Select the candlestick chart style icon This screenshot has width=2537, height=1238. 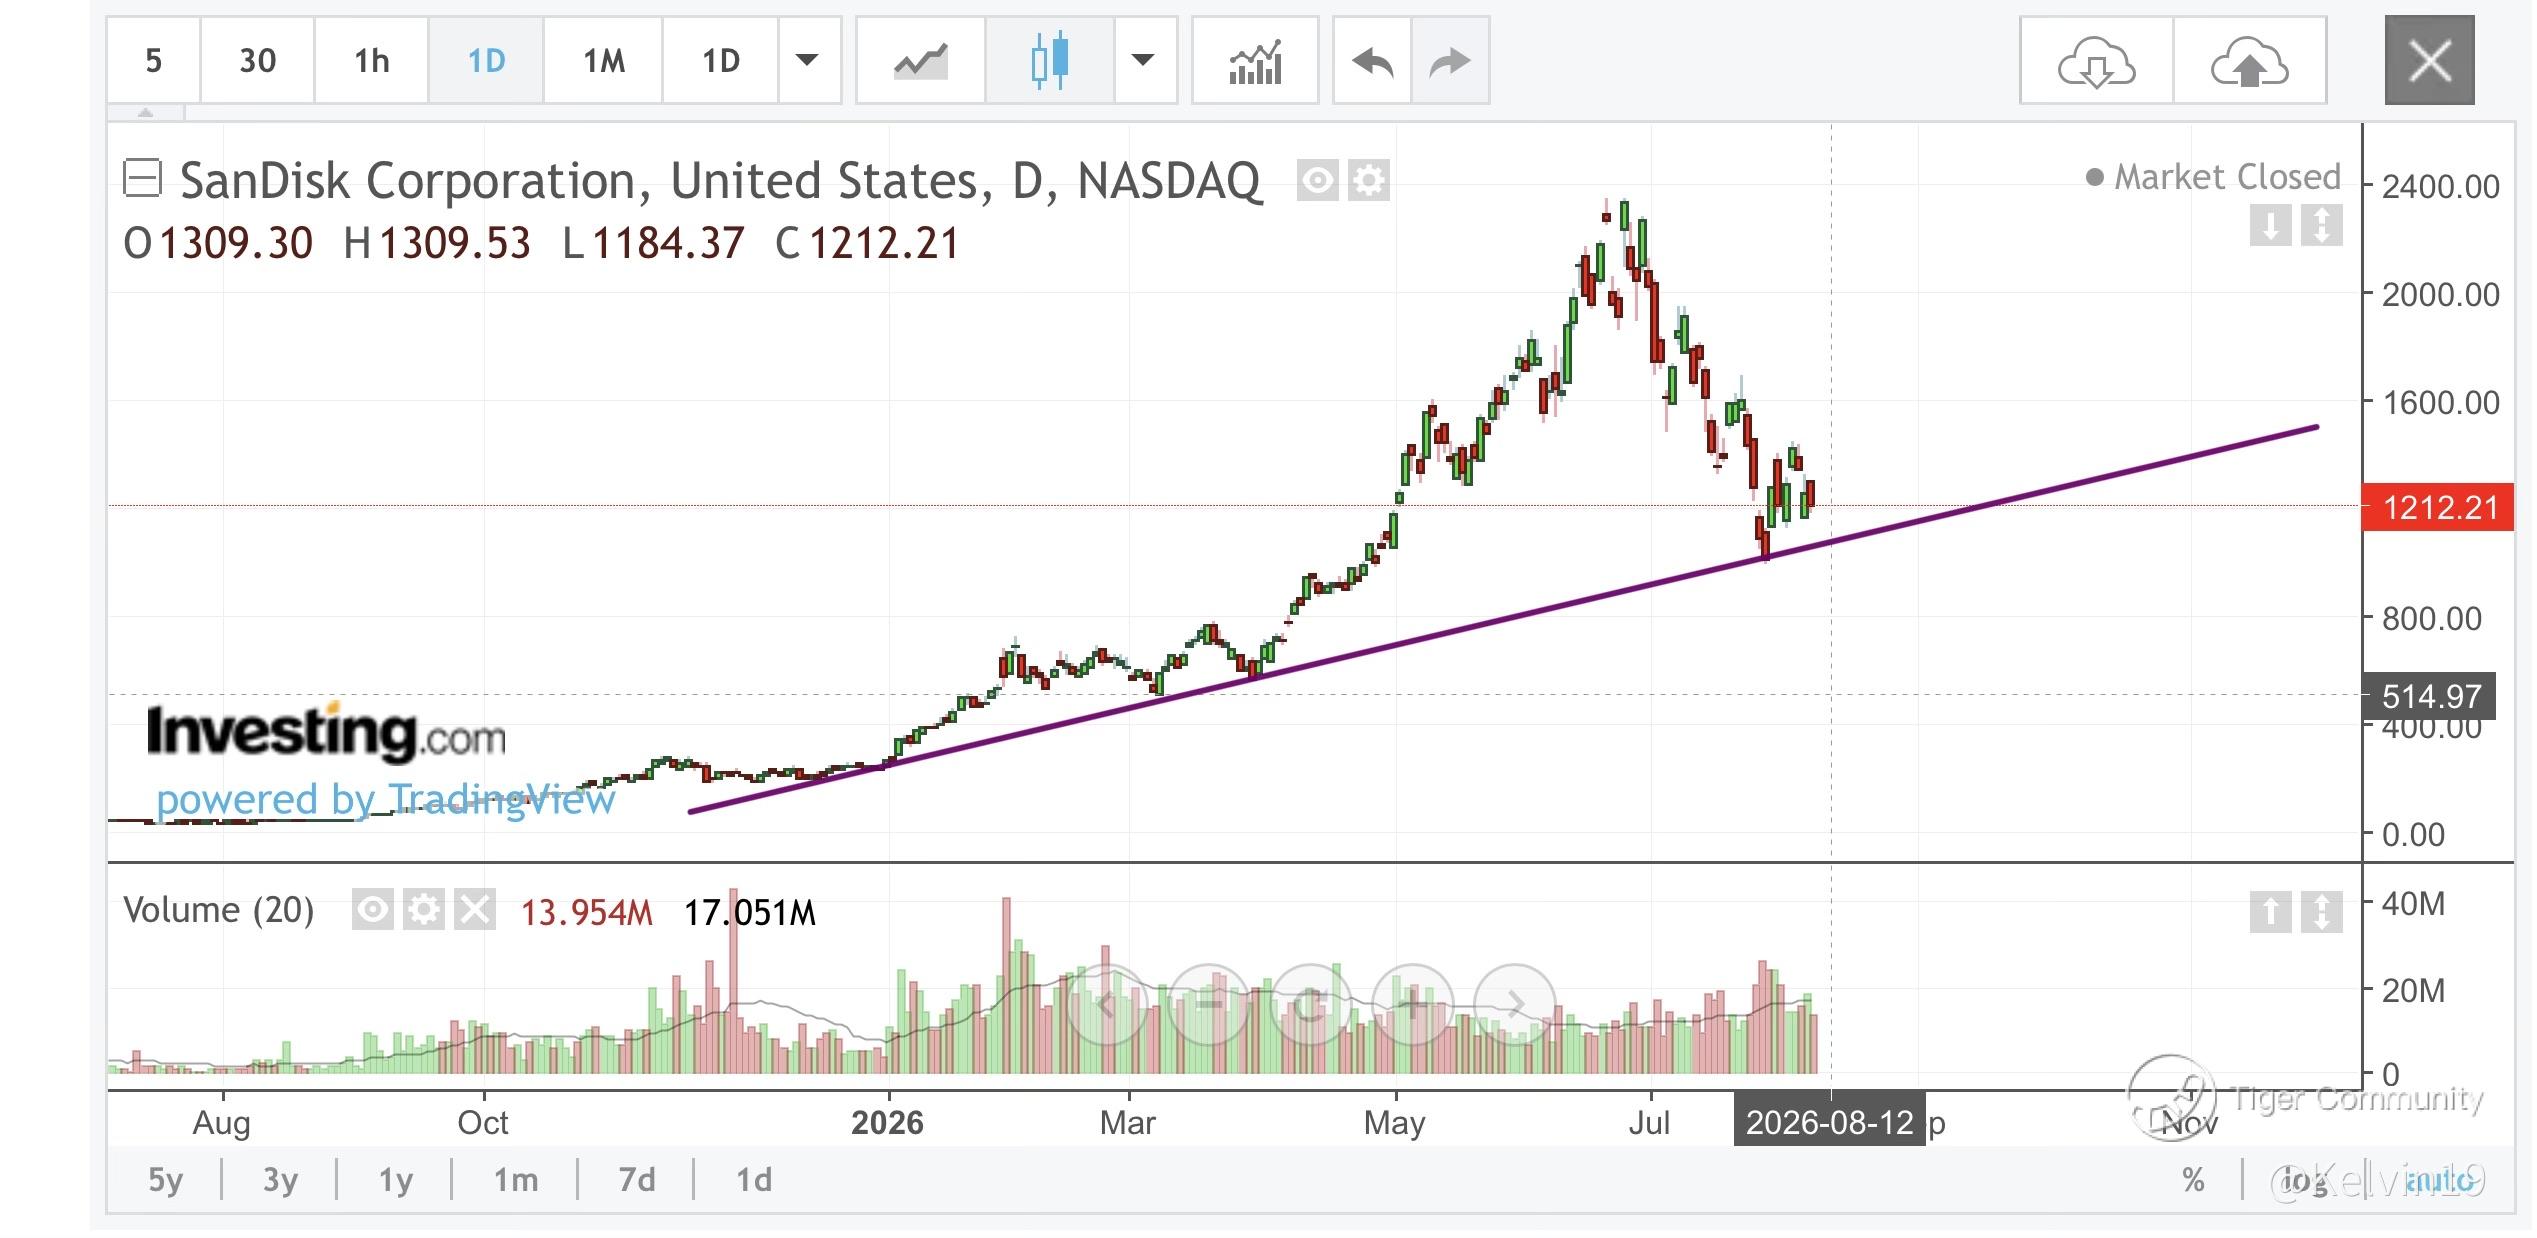tap(1050, 61)
